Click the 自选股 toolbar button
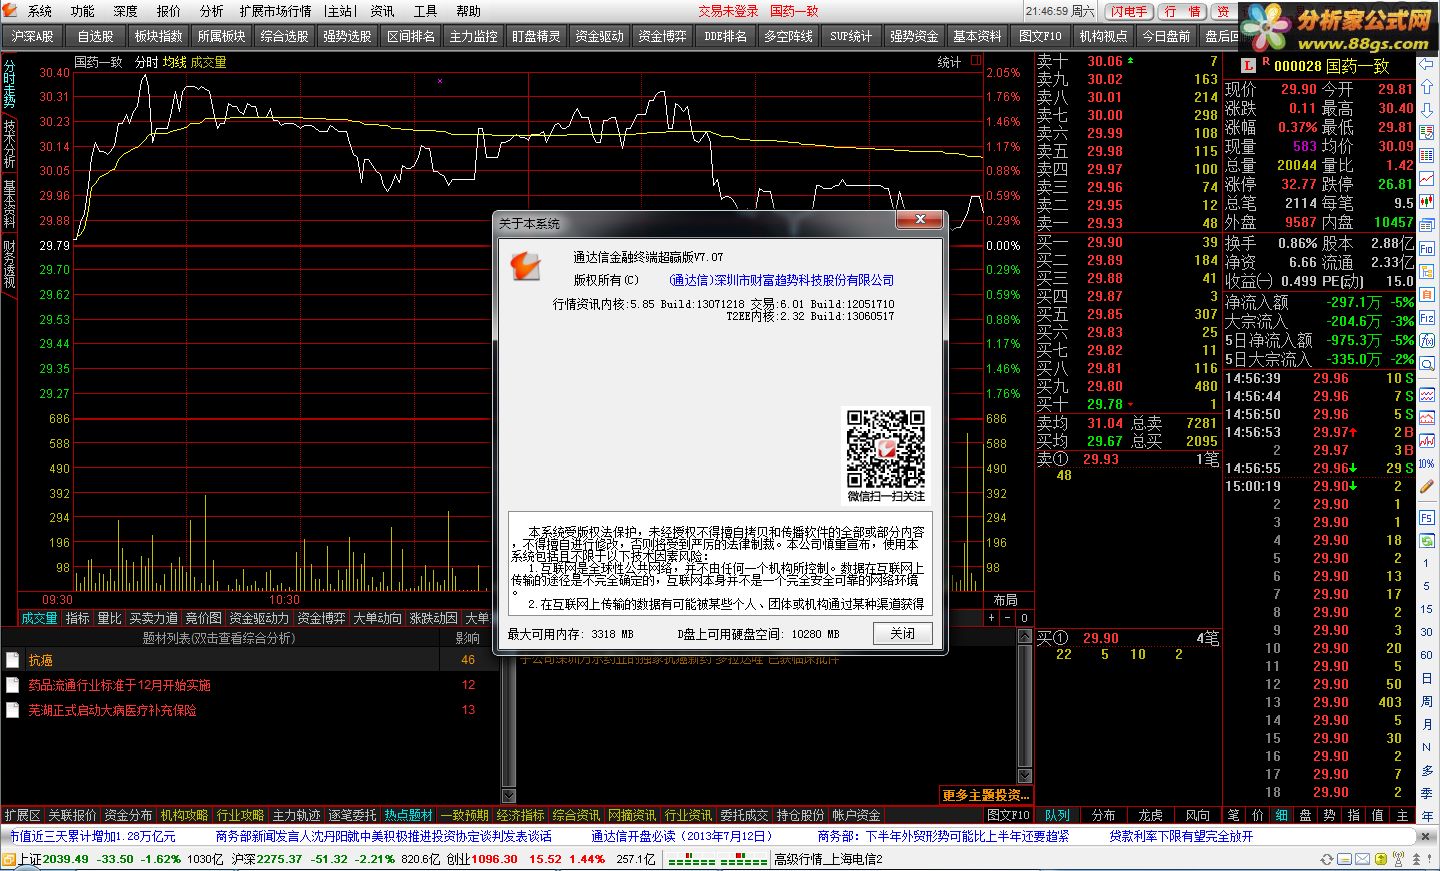Image resolution: width=1440 pixels, height=871 pixels. click(96, 36)
